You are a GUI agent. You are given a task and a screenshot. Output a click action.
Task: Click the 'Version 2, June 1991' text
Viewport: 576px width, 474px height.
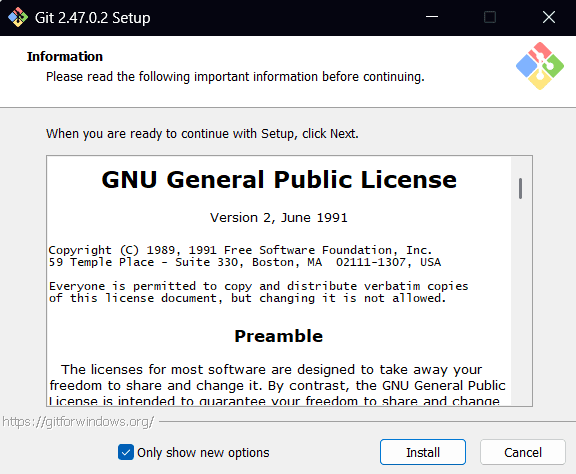click(x=279, y=218)
